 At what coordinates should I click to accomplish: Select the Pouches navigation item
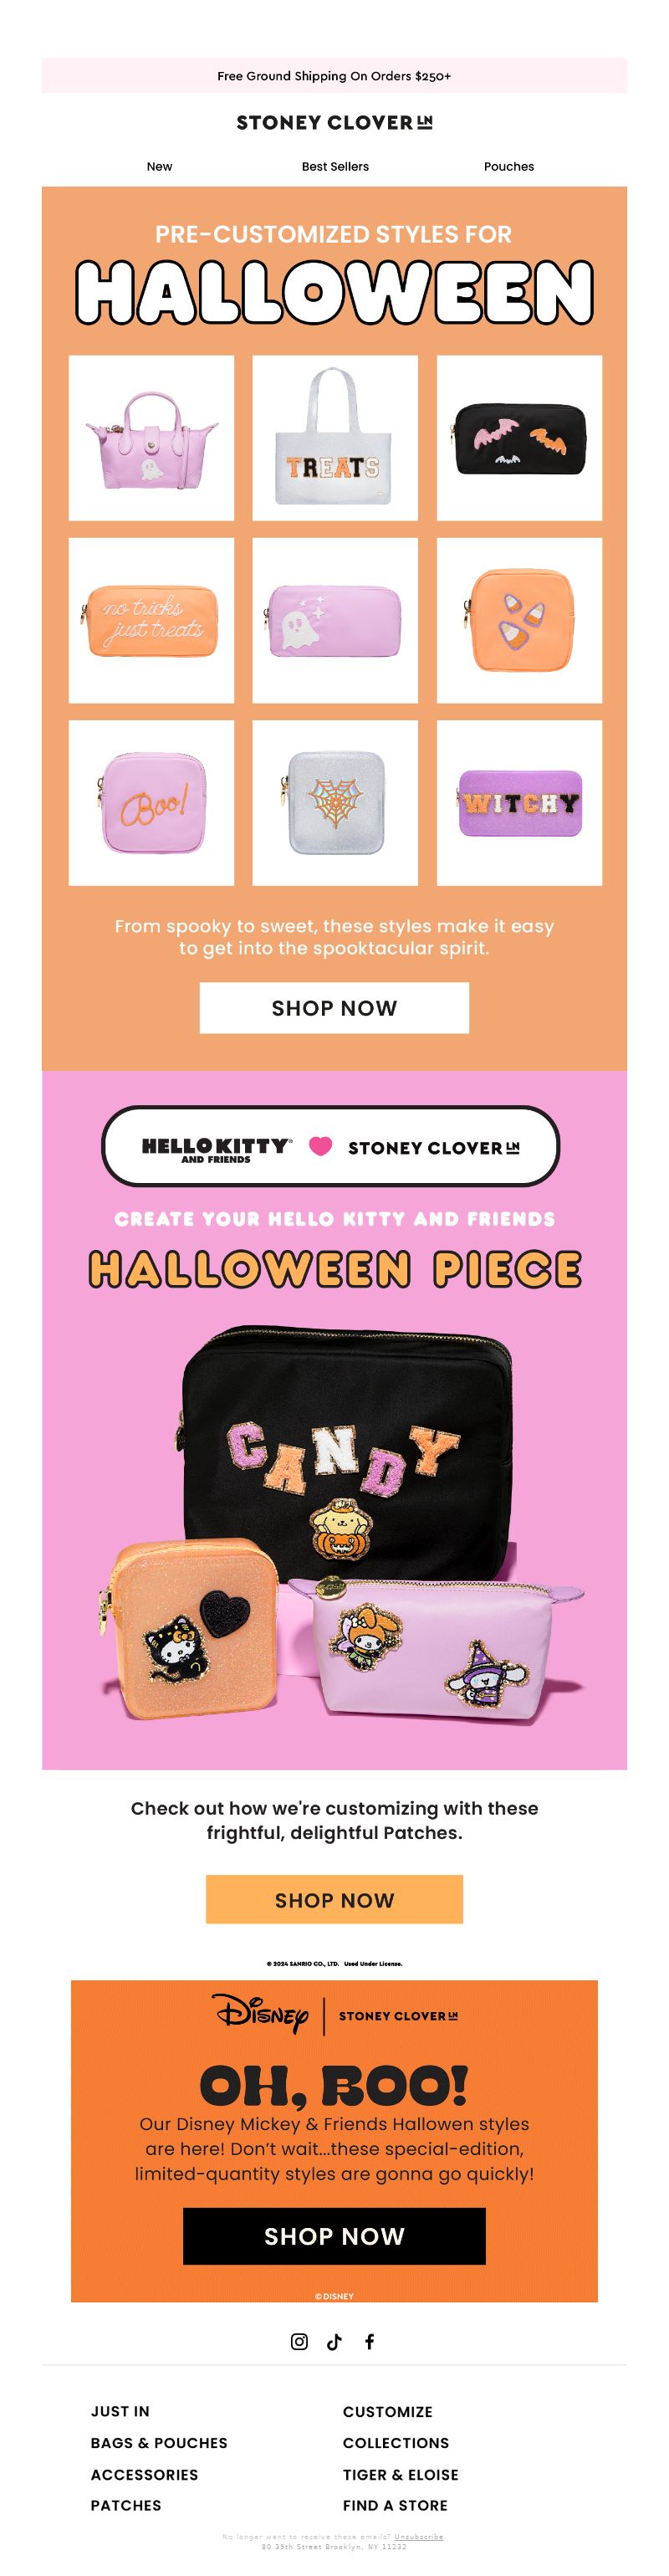pos(509,166)
